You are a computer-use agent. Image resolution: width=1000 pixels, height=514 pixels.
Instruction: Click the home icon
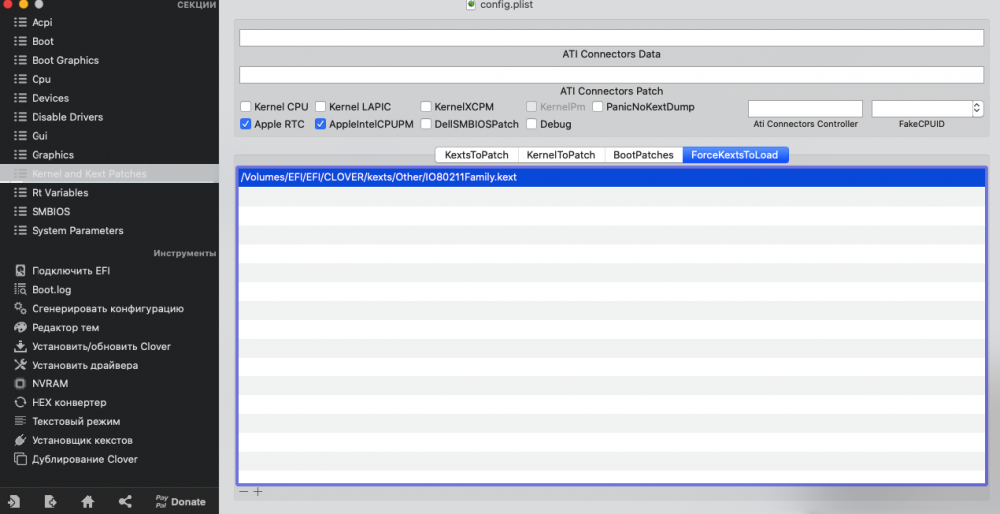coord(88,502)
